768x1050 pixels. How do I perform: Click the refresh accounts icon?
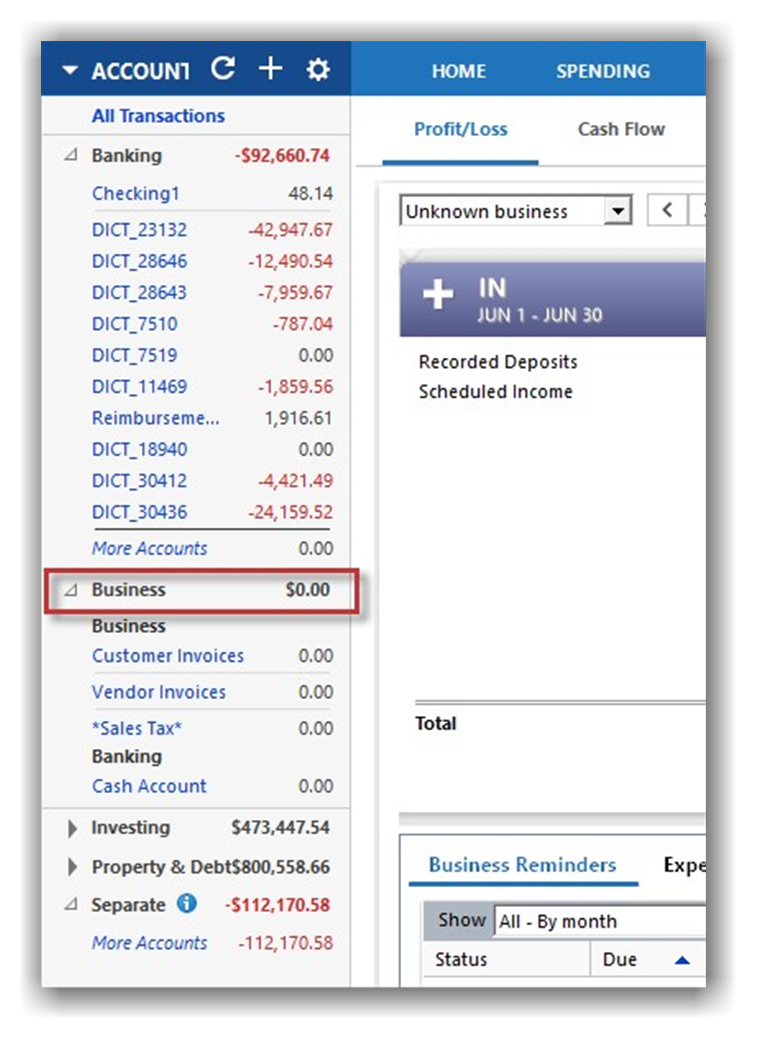tap(223, 69)
